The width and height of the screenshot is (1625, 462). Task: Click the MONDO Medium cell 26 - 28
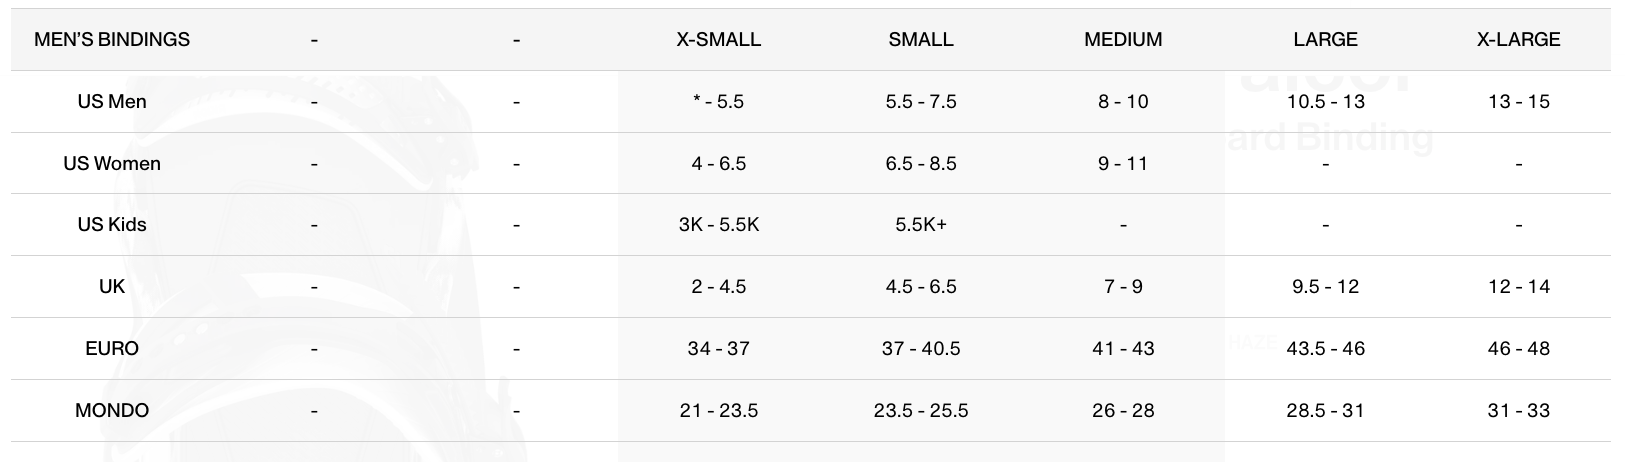[1123, 411]
